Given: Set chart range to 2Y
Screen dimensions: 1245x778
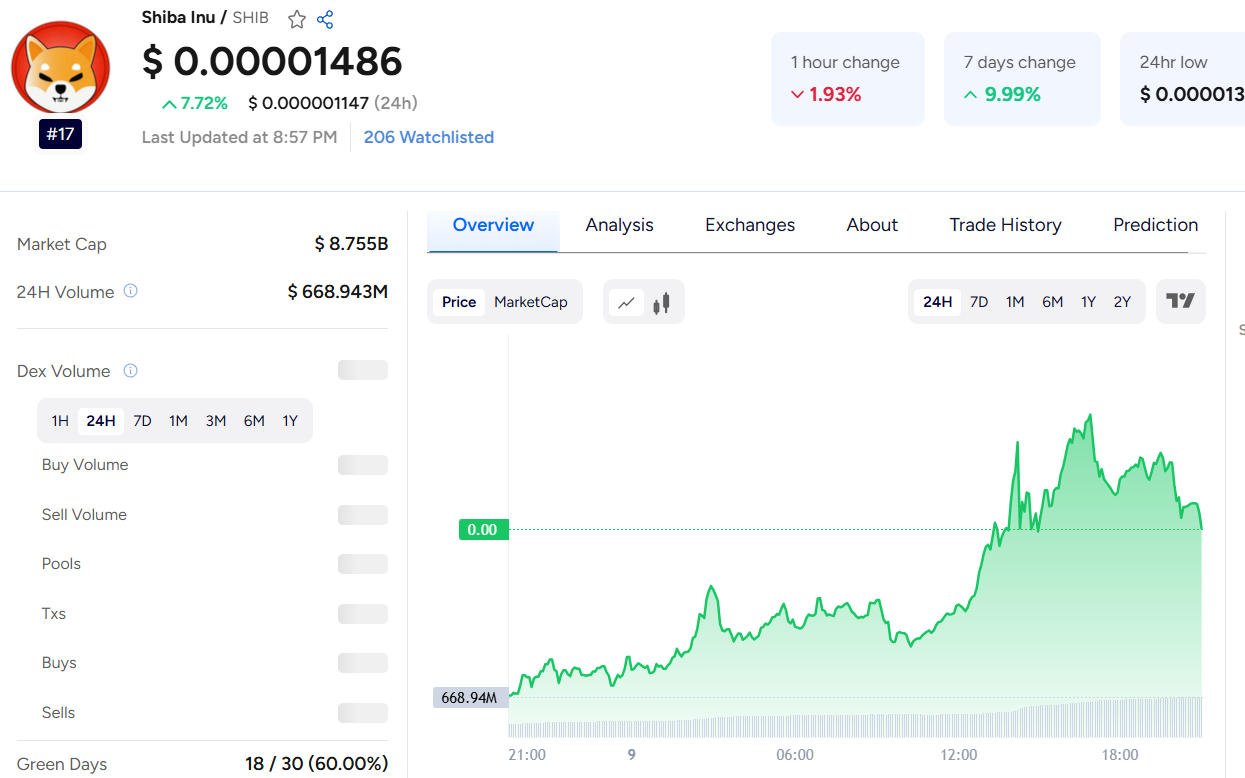Looking at the screenshot, I should [1122, 302].
